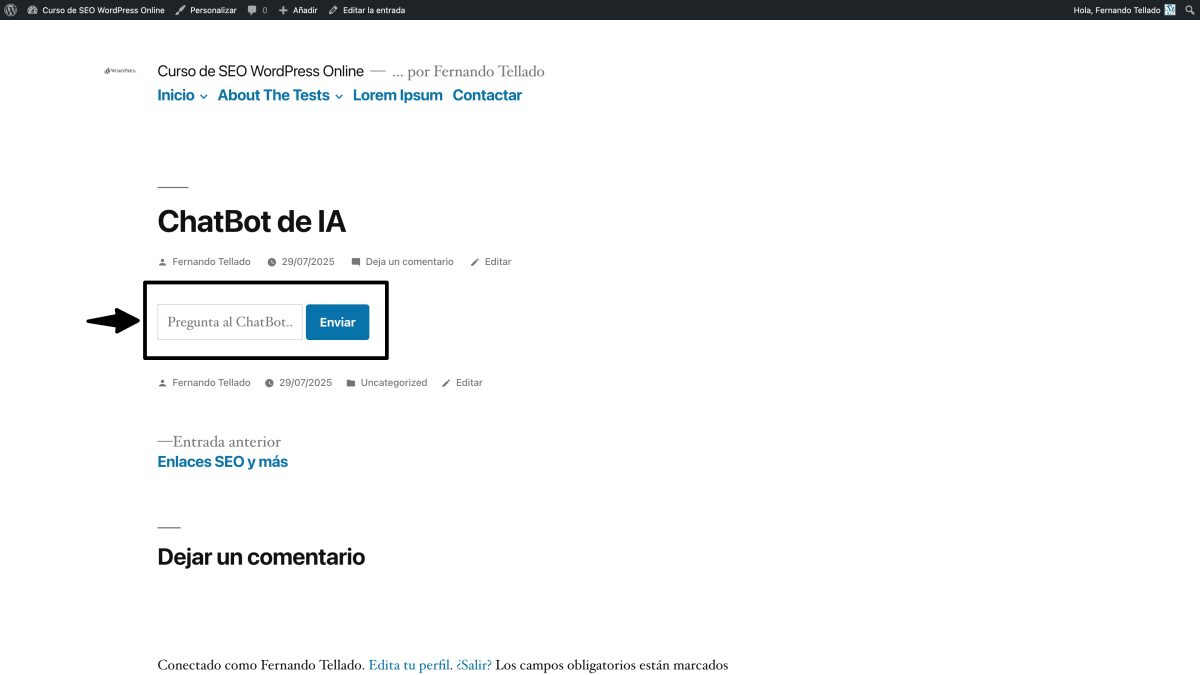Expand the Inicio submenu chevron
Image resolution: width=1200 pixels, height=675 pixels.
(x=203, y=96)
